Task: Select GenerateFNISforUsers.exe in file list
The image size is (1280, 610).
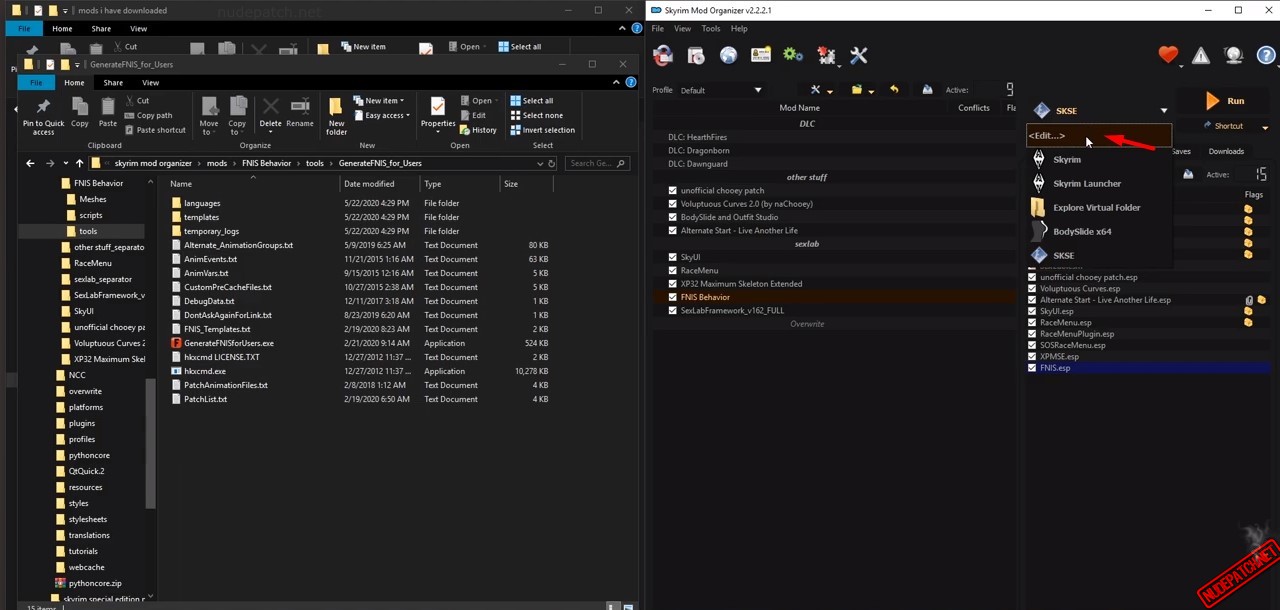Action: [x=228, y=343]
